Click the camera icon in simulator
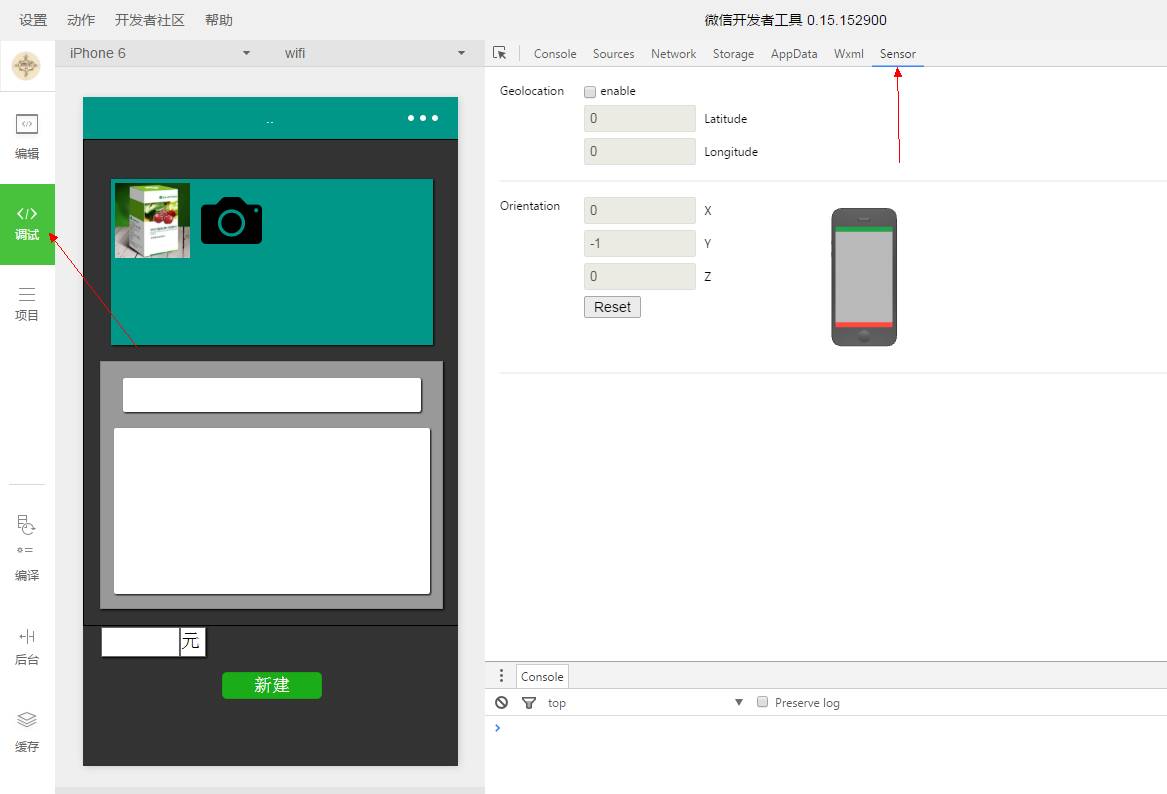 [231, 220]
